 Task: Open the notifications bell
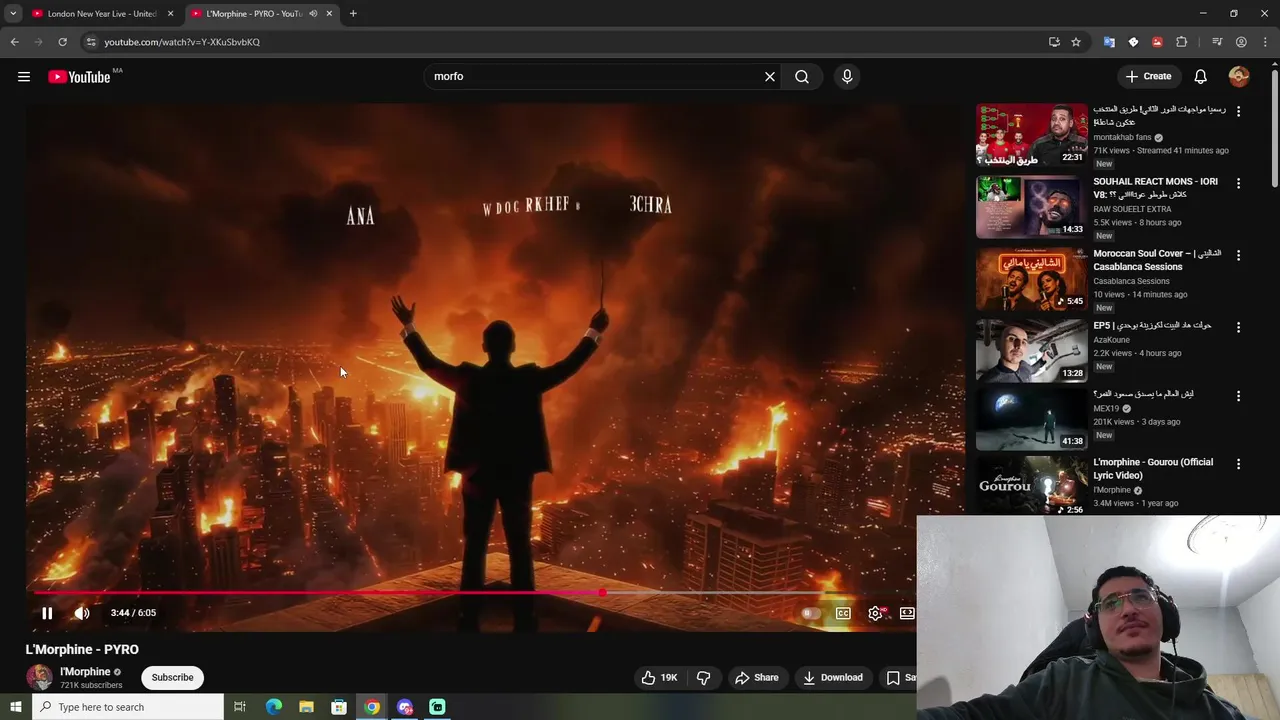tap(1201, 77)
